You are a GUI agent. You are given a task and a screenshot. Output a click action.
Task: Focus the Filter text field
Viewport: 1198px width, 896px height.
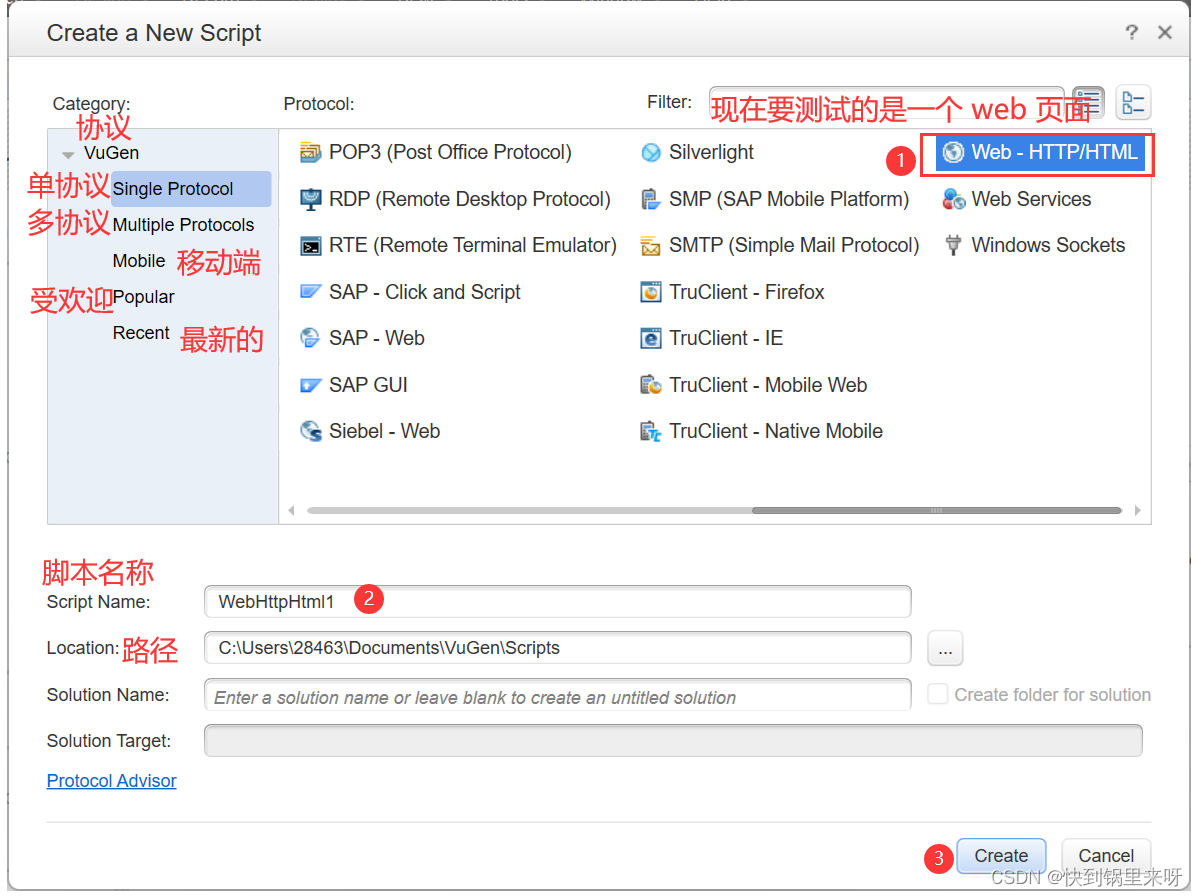886,102
